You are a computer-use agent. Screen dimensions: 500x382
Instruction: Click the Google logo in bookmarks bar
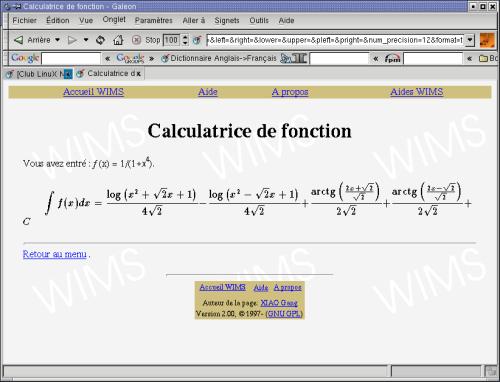[25, 58]
